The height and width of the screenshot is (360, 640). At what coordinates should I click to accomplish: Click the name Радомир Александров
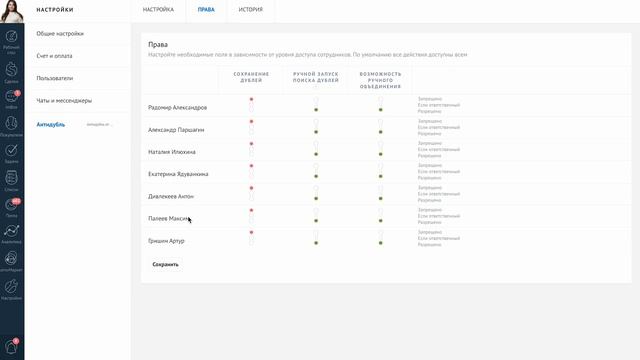point(178,108)
